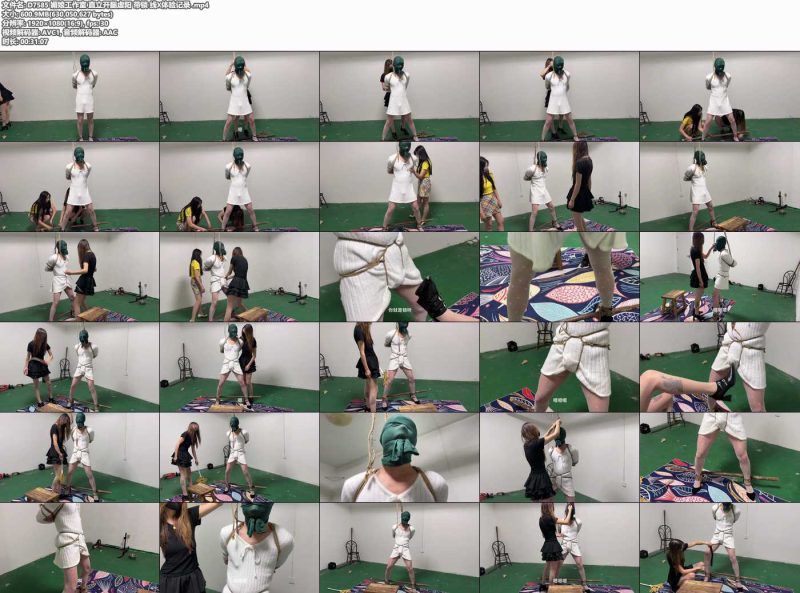Open first thumbnail in the bottom row
The image size is (800, 593).
[x=79, y=548]
